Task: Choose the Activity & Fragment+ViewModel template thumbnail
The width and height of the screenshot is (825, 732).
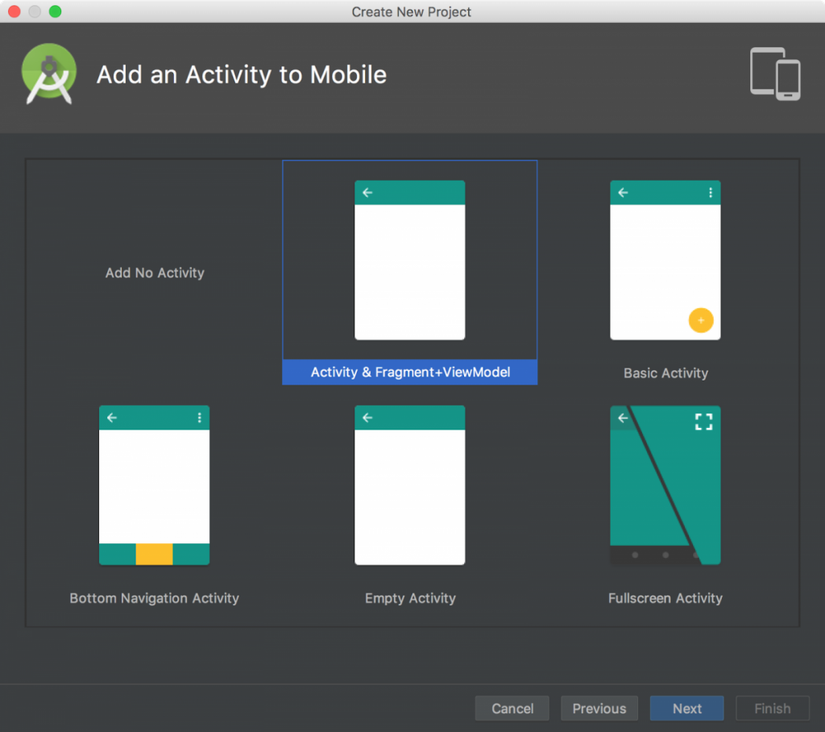Action: coord(410,260)
